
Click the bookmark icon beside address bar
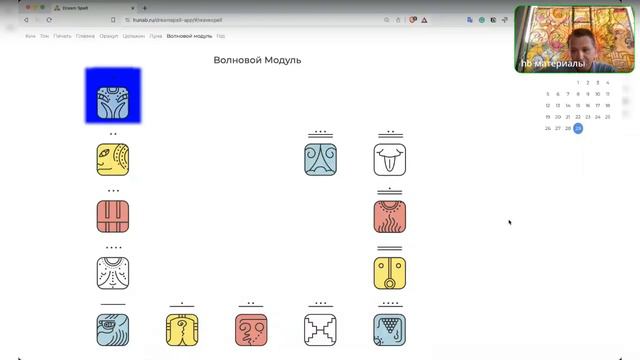[x=113, y=20]
